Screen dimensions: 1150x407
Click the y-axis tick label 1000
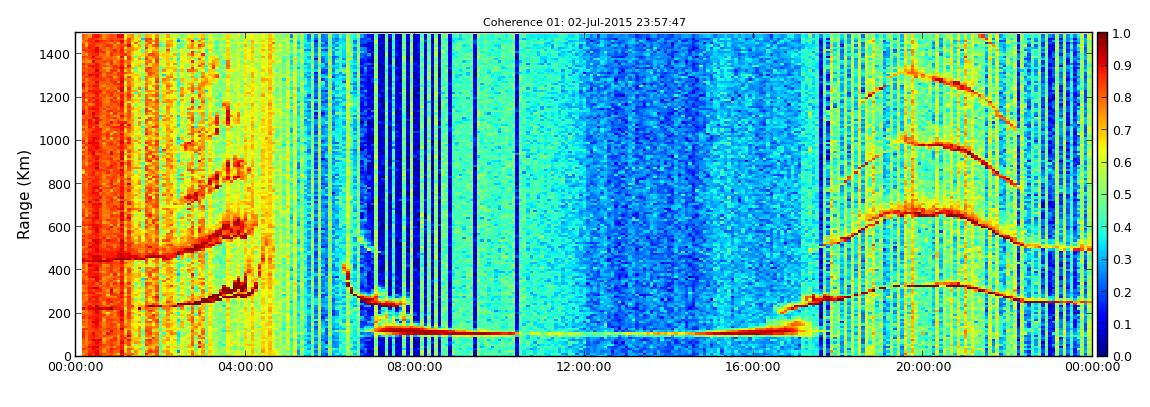(x=56, y=141)
